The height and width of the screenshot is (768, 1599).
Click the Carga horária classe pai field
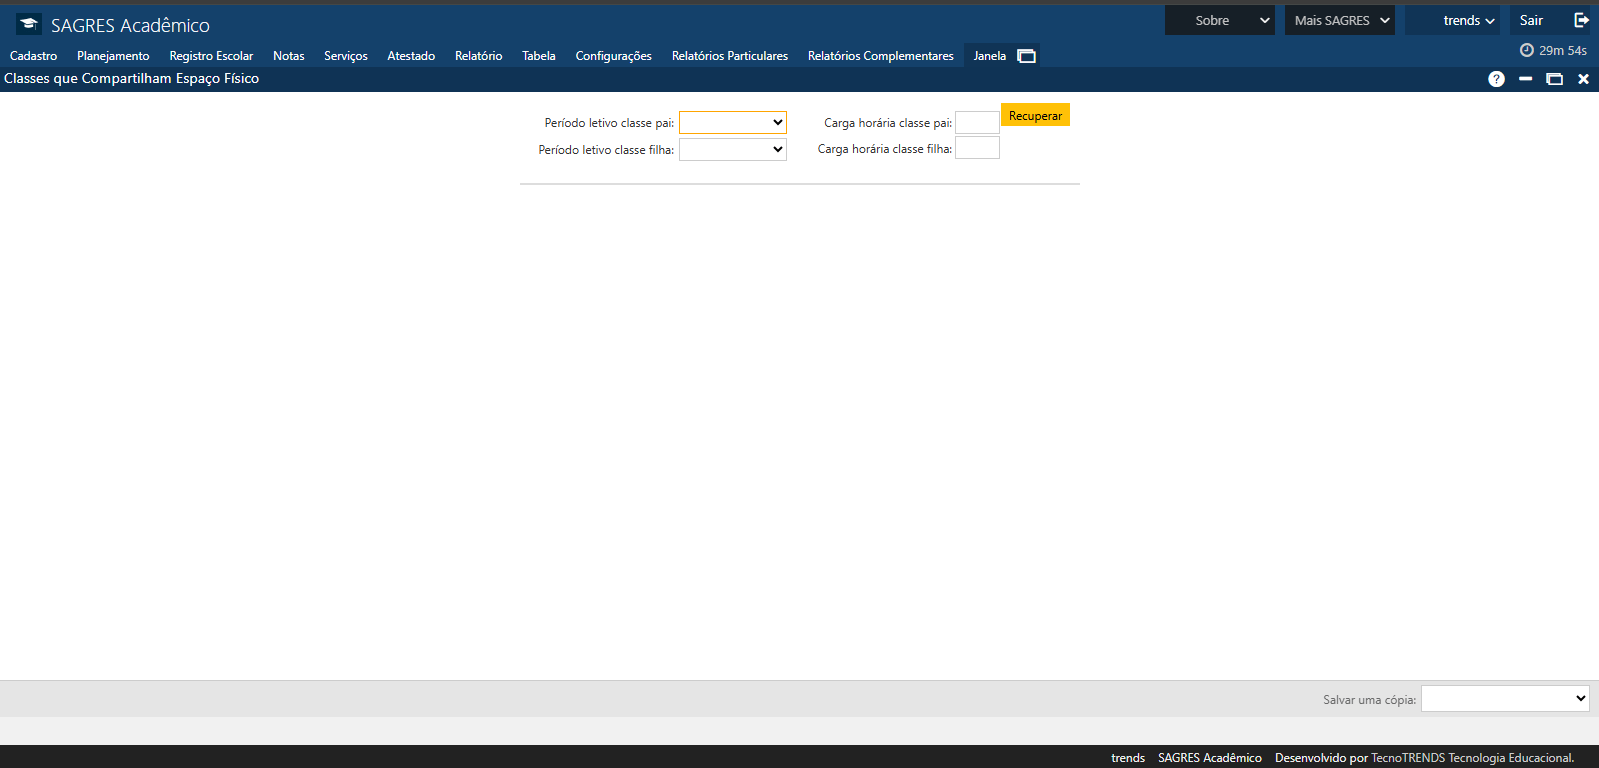point(977,122)
